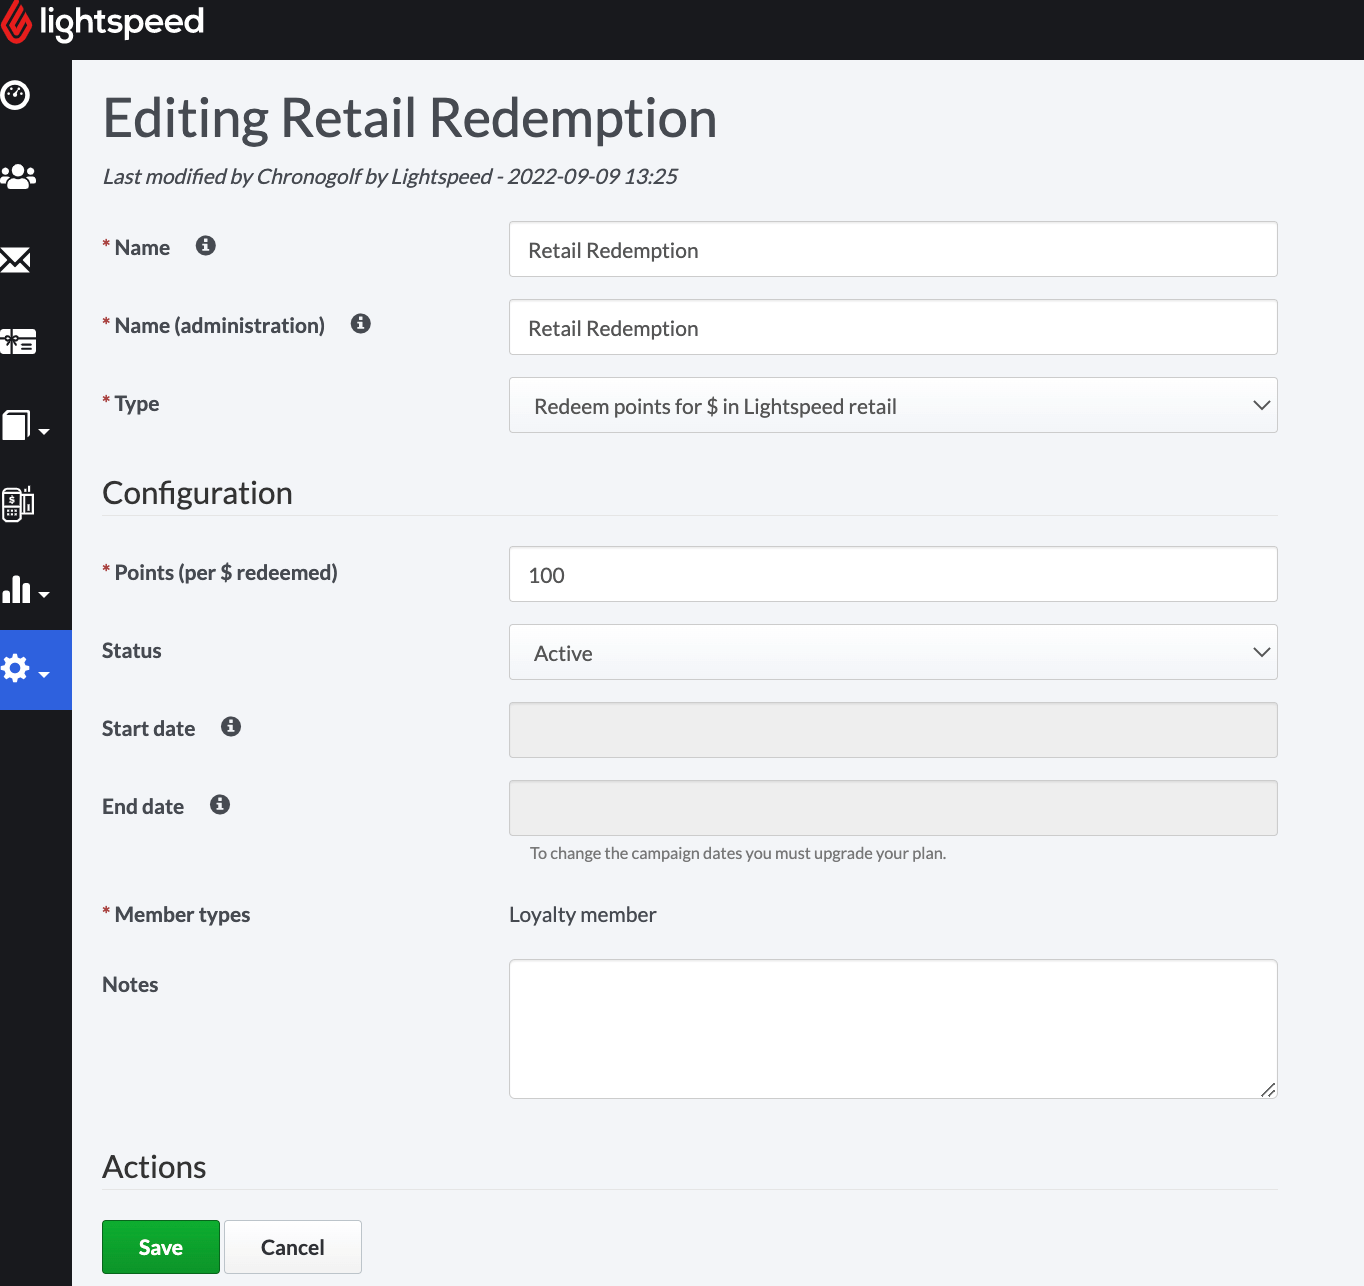Open the gift card sidebar icon
This screenshot has width=1364, height=1286.
point(18,342)
